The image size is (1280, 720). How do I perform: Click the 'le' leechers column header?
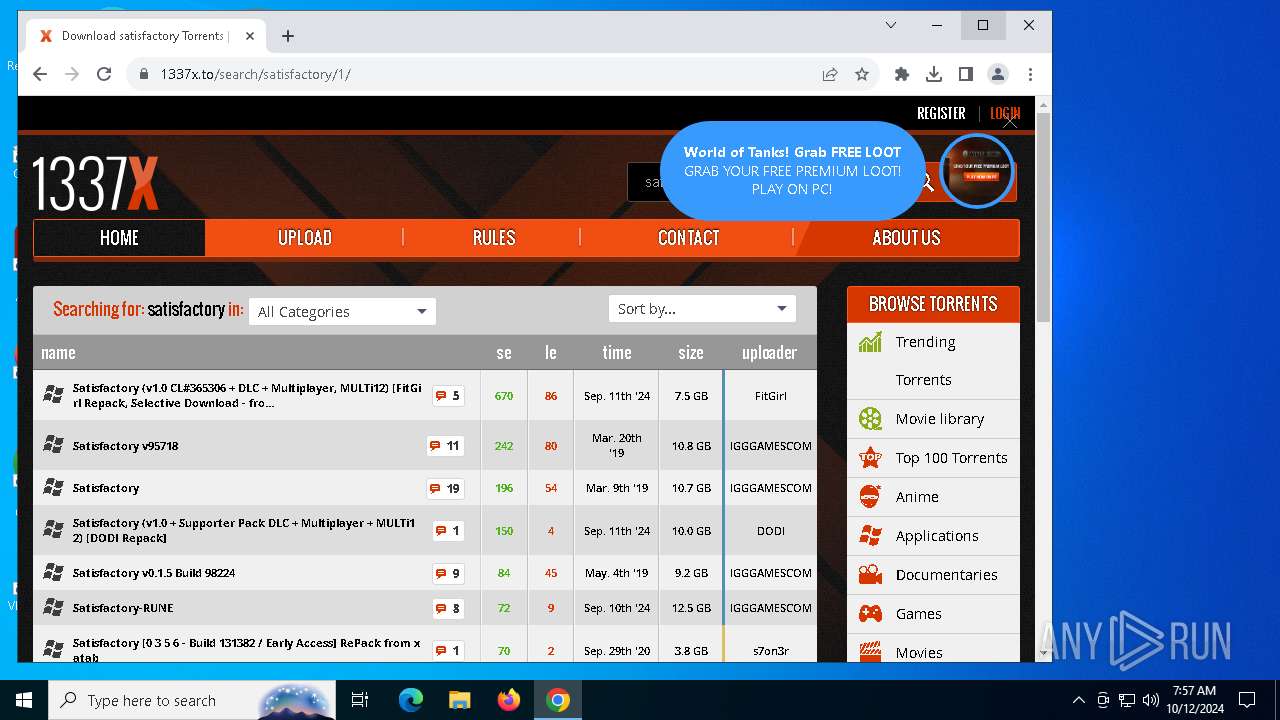[550, 352]
